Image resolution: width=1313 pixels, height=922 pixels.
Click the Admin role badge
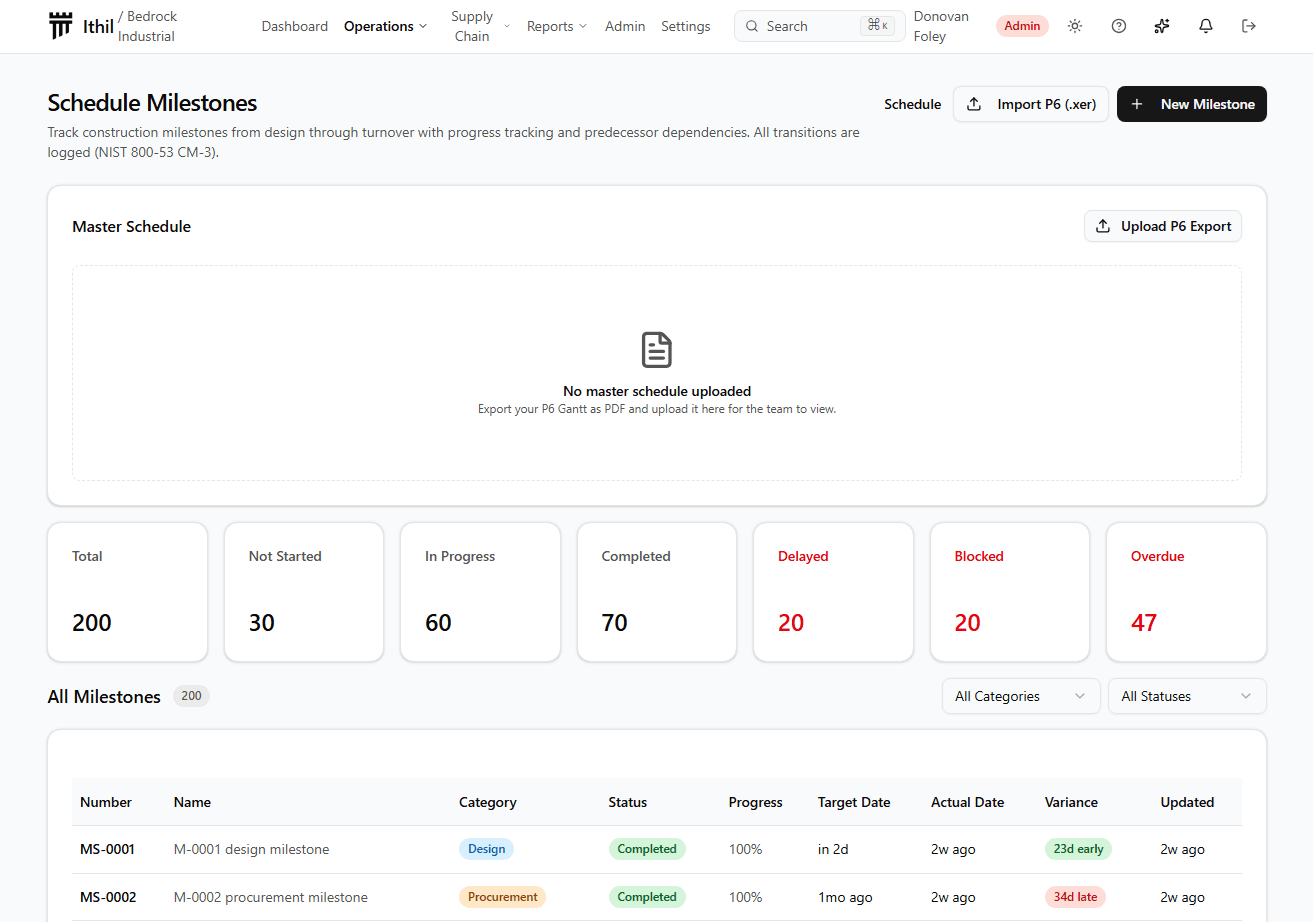[x=1022, y=26]
